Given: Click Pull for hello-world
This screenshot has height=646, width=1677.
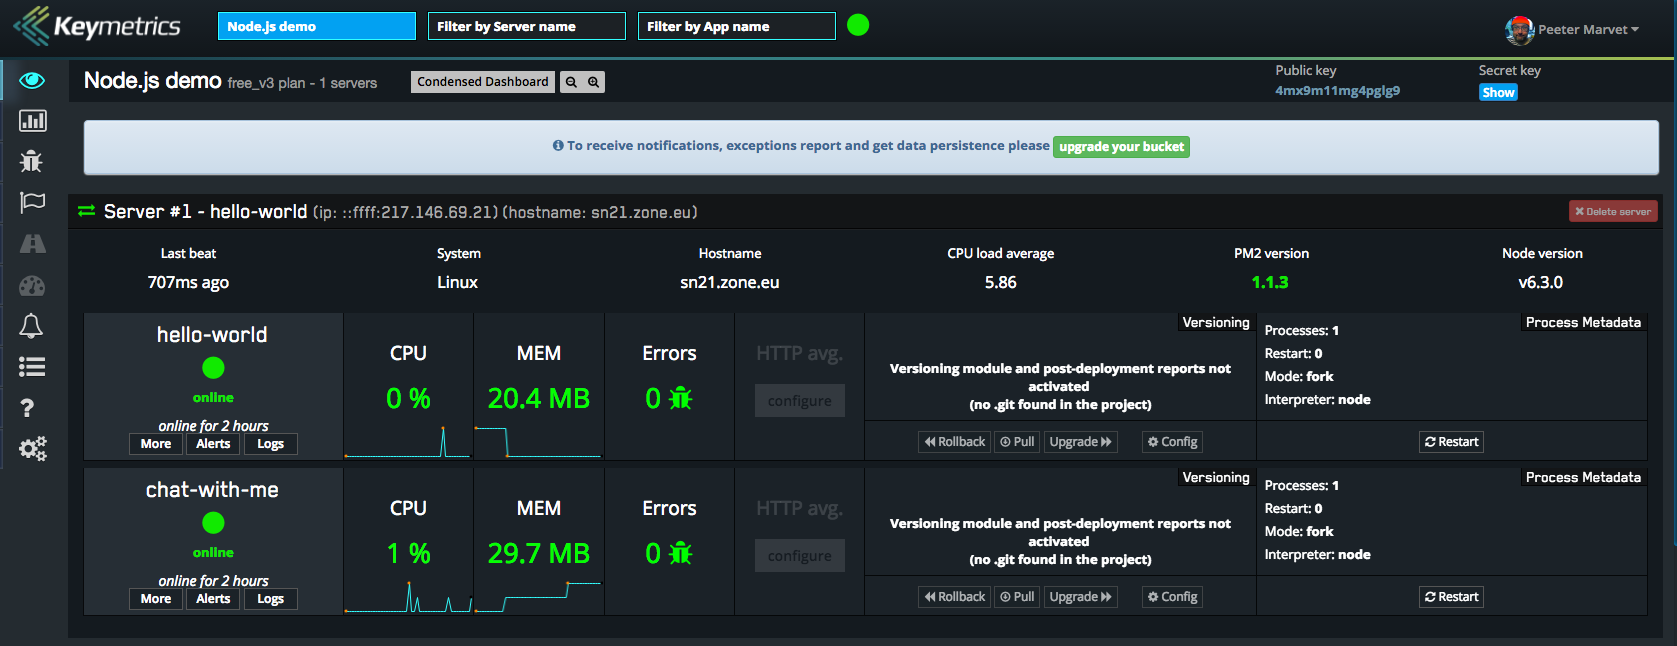Looking at the screenshot, I should (1017, 442).
